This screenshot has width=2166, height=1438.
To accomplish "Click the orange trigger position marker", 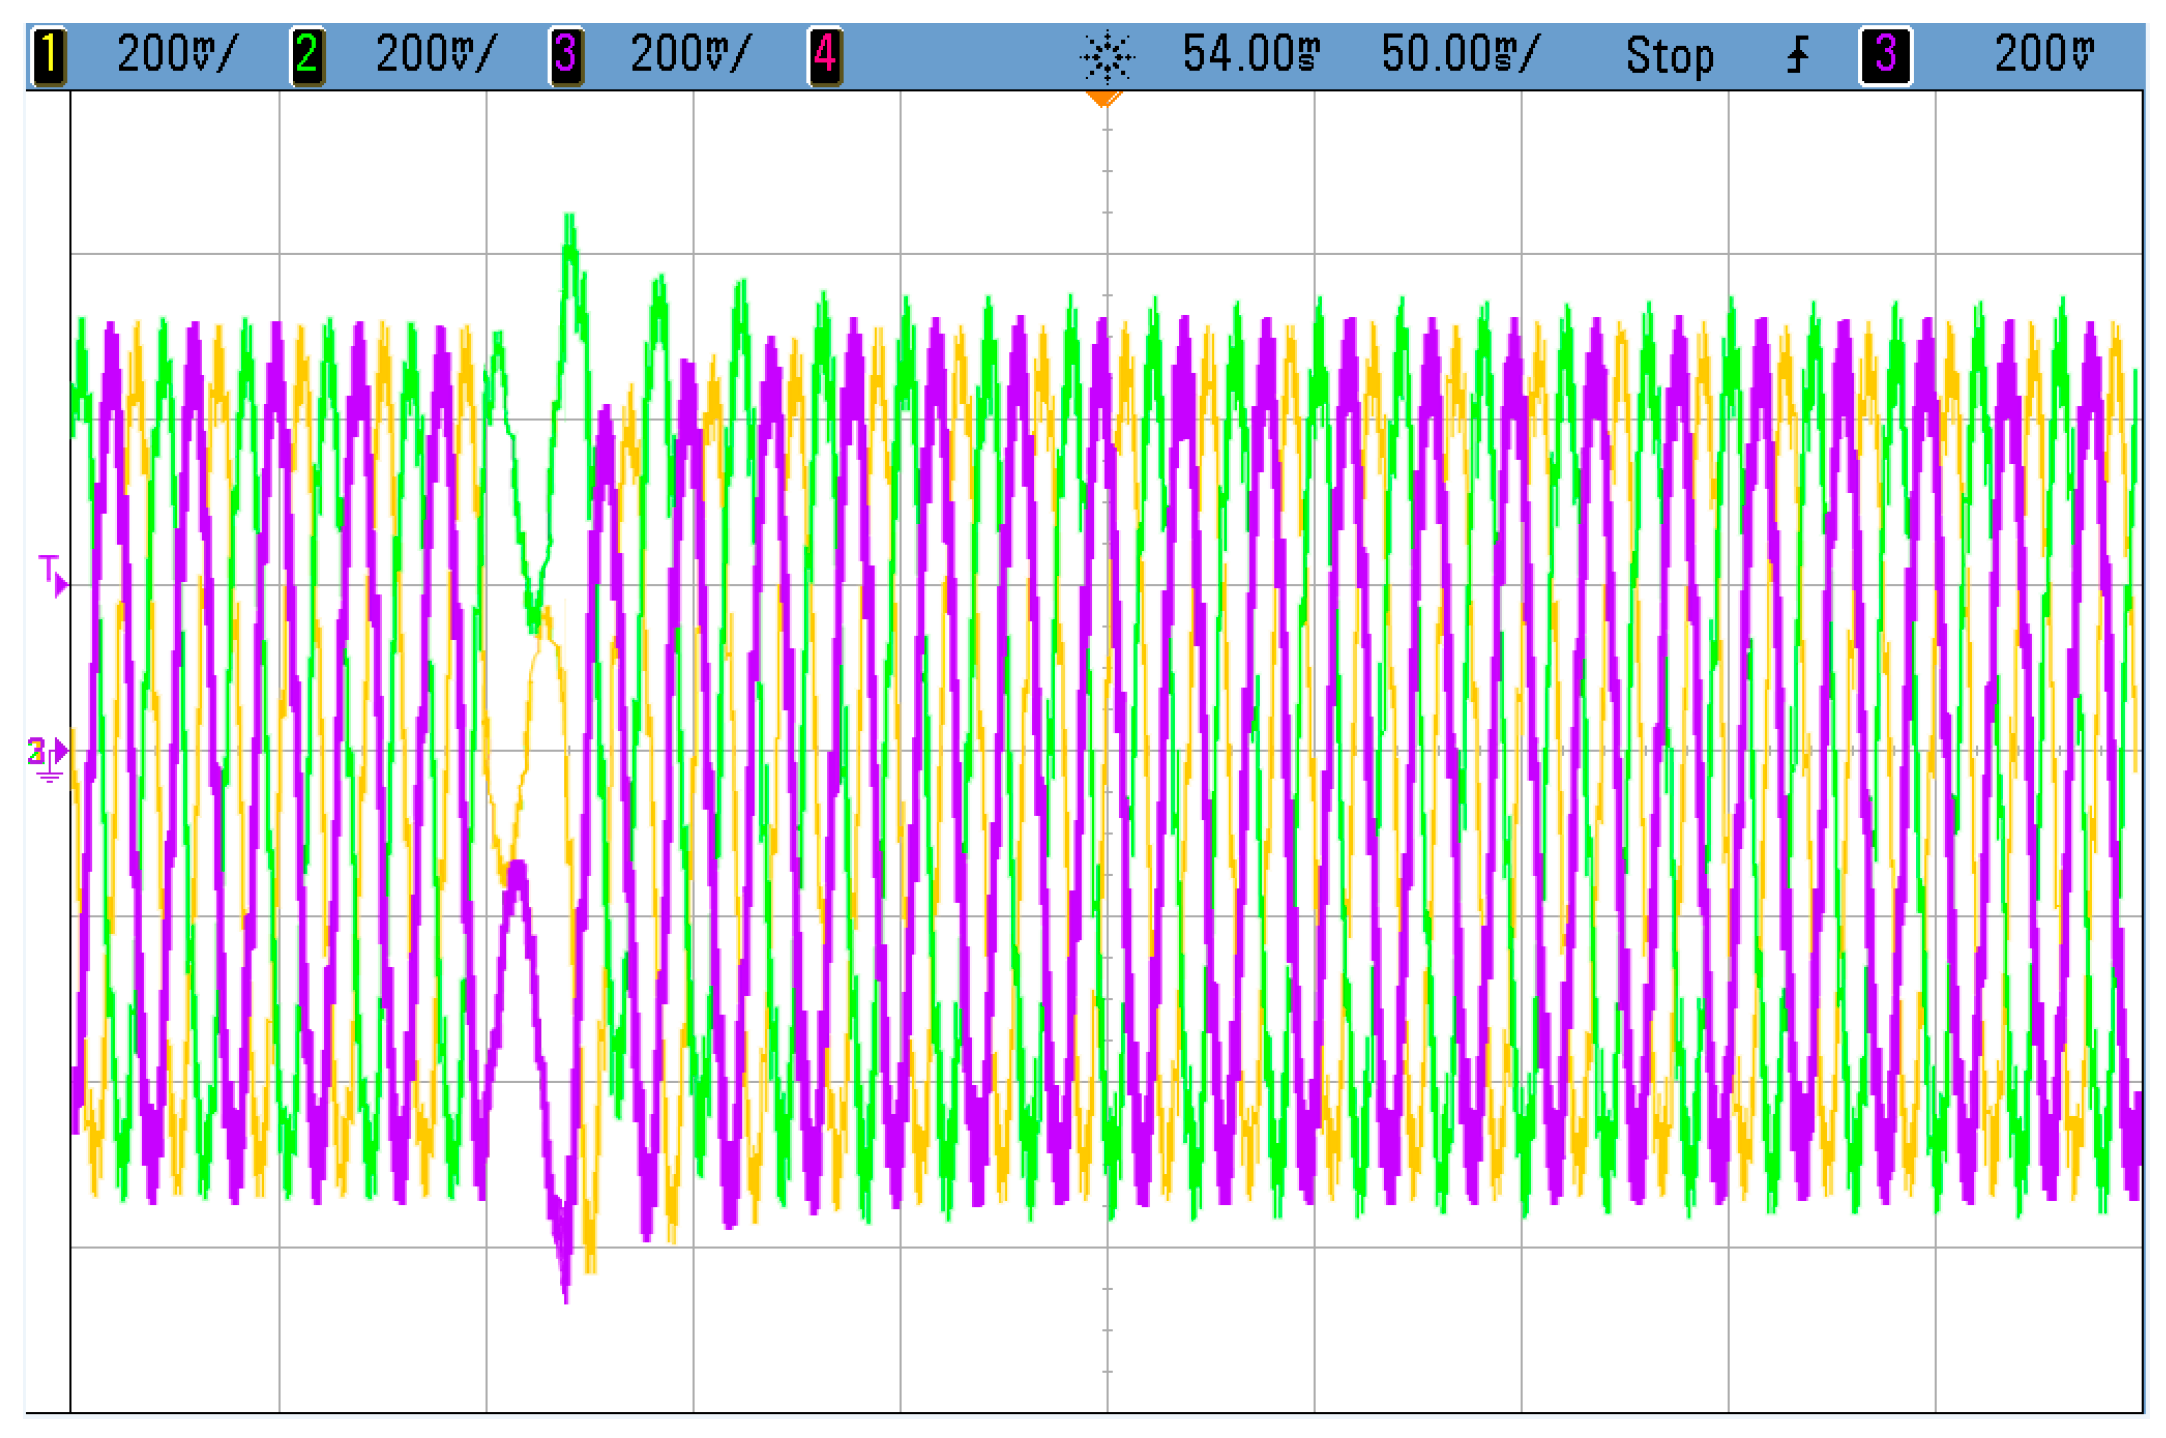I will click(x=1105, y=98).
